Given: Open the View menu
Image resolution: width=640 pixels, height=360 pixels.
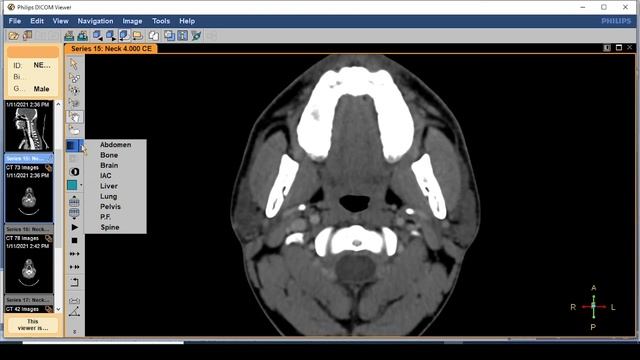Looking at the screenshot, I should (x=60, y=21).
